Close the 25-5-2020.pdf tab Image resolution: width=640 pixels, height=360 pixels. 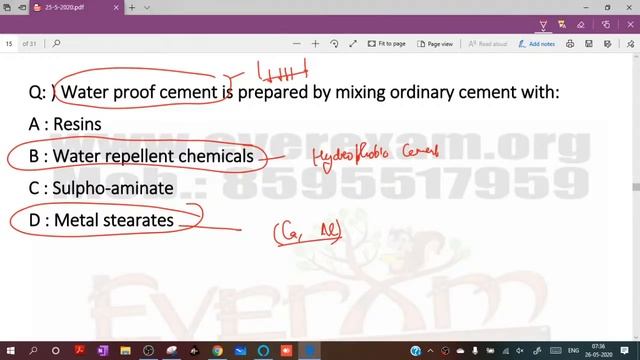point(116,7)
